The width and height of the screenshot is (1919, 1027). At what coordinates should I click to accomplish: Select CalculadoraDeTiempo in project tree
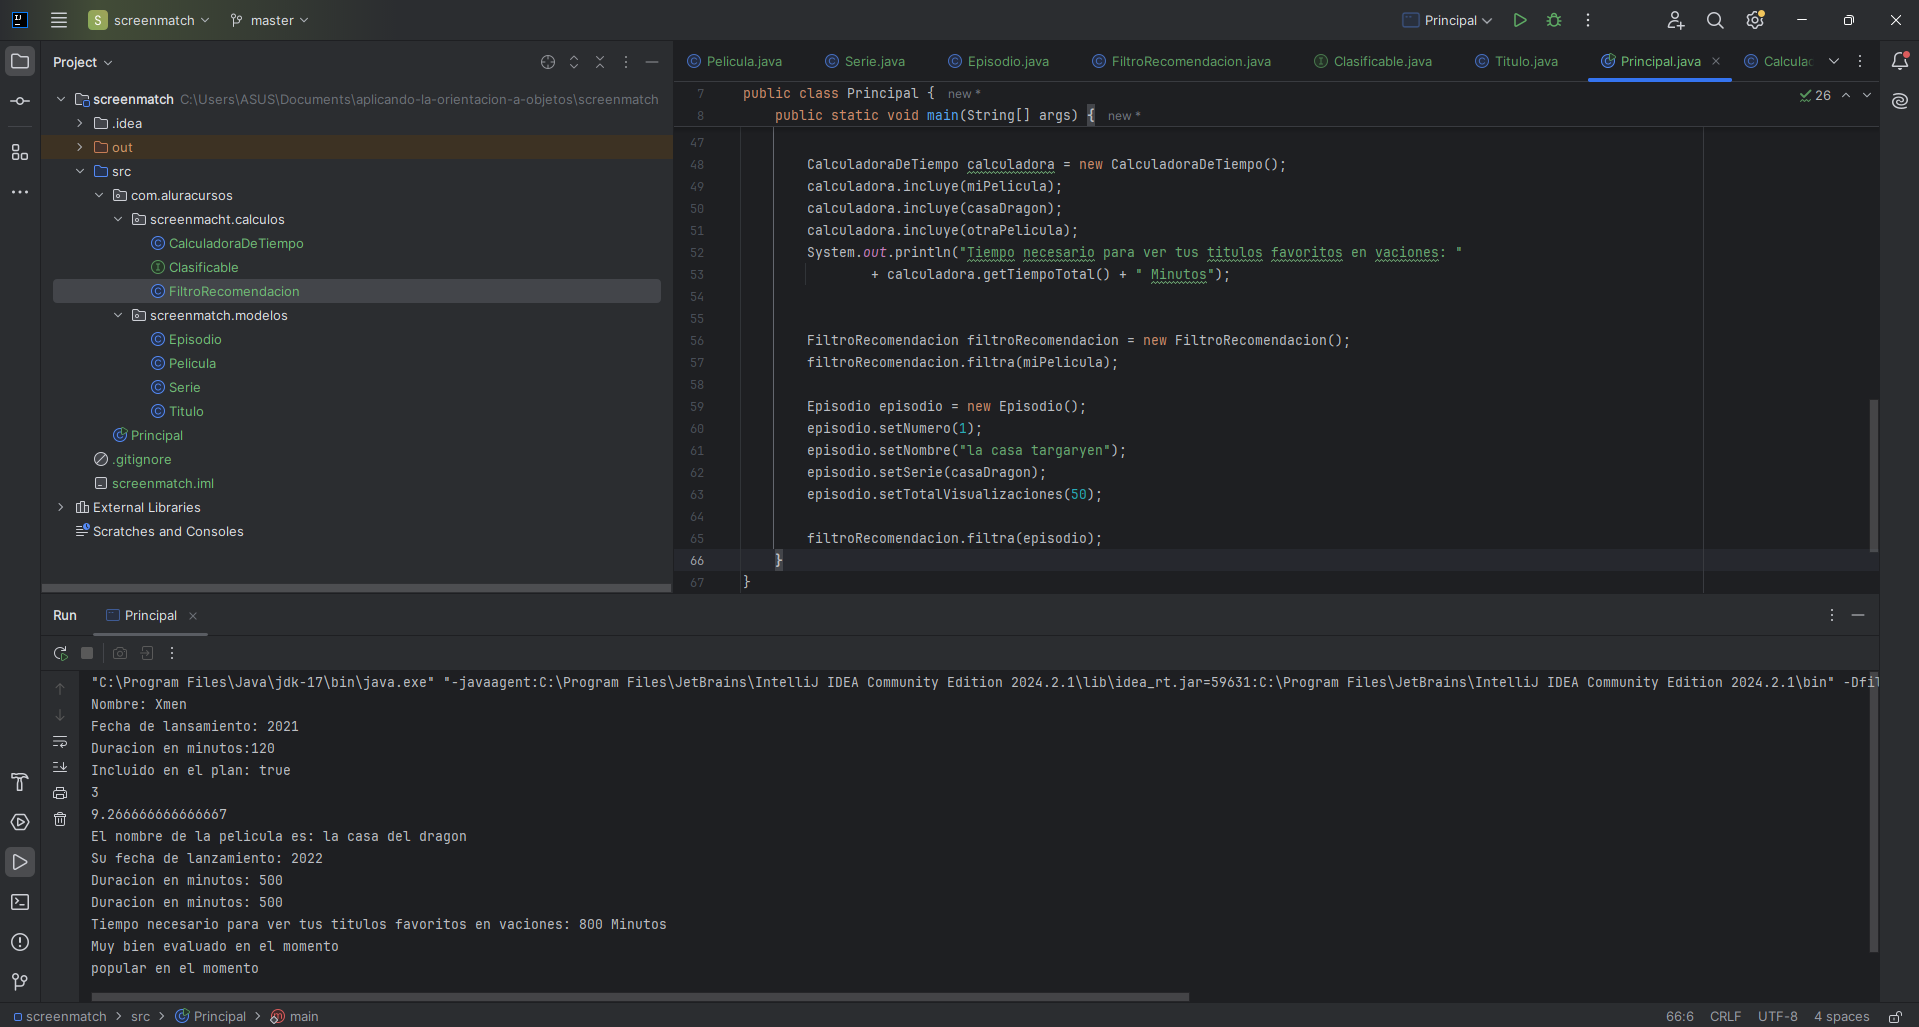236,243
